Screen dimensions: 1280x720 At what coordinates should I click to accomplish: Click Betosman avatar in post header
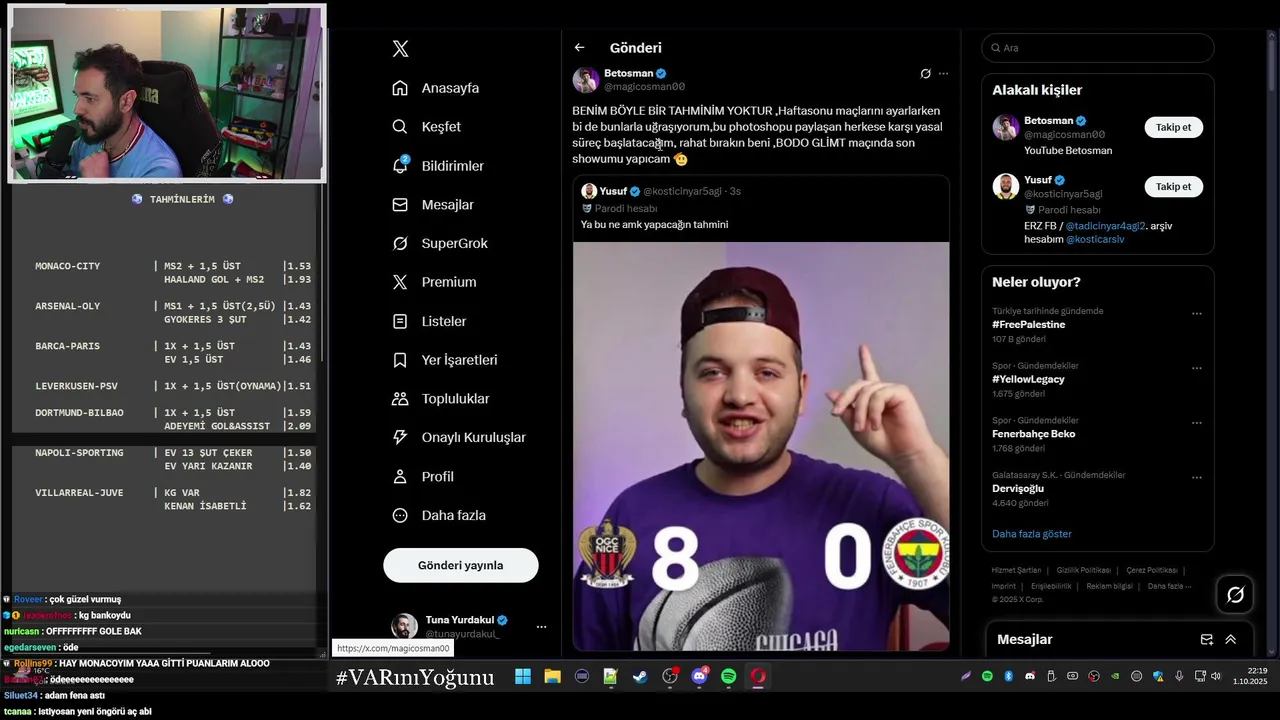(x=586, y=80)
